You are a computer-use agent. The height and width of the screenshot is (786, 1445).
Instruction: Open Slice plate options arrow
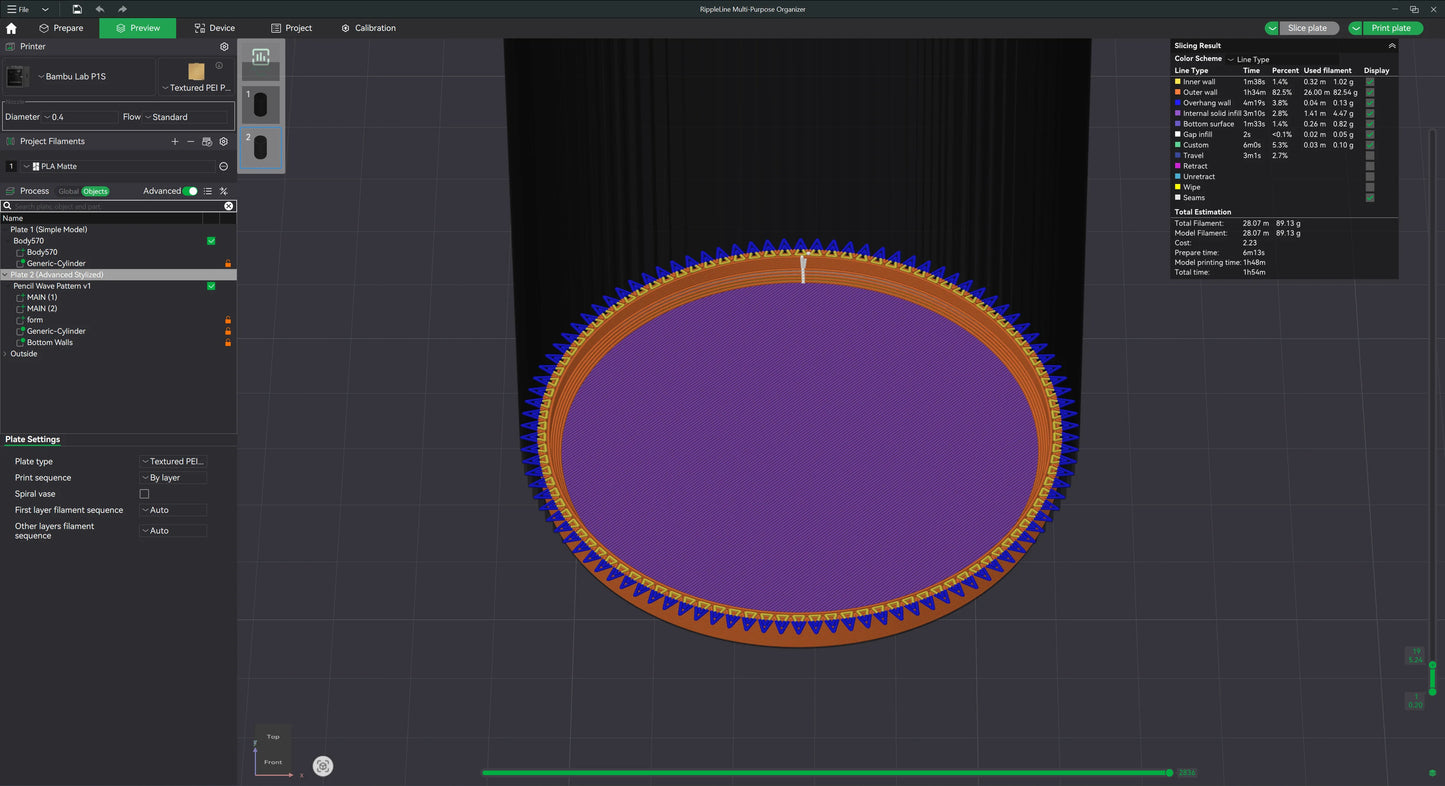(x=1272, y=28)
